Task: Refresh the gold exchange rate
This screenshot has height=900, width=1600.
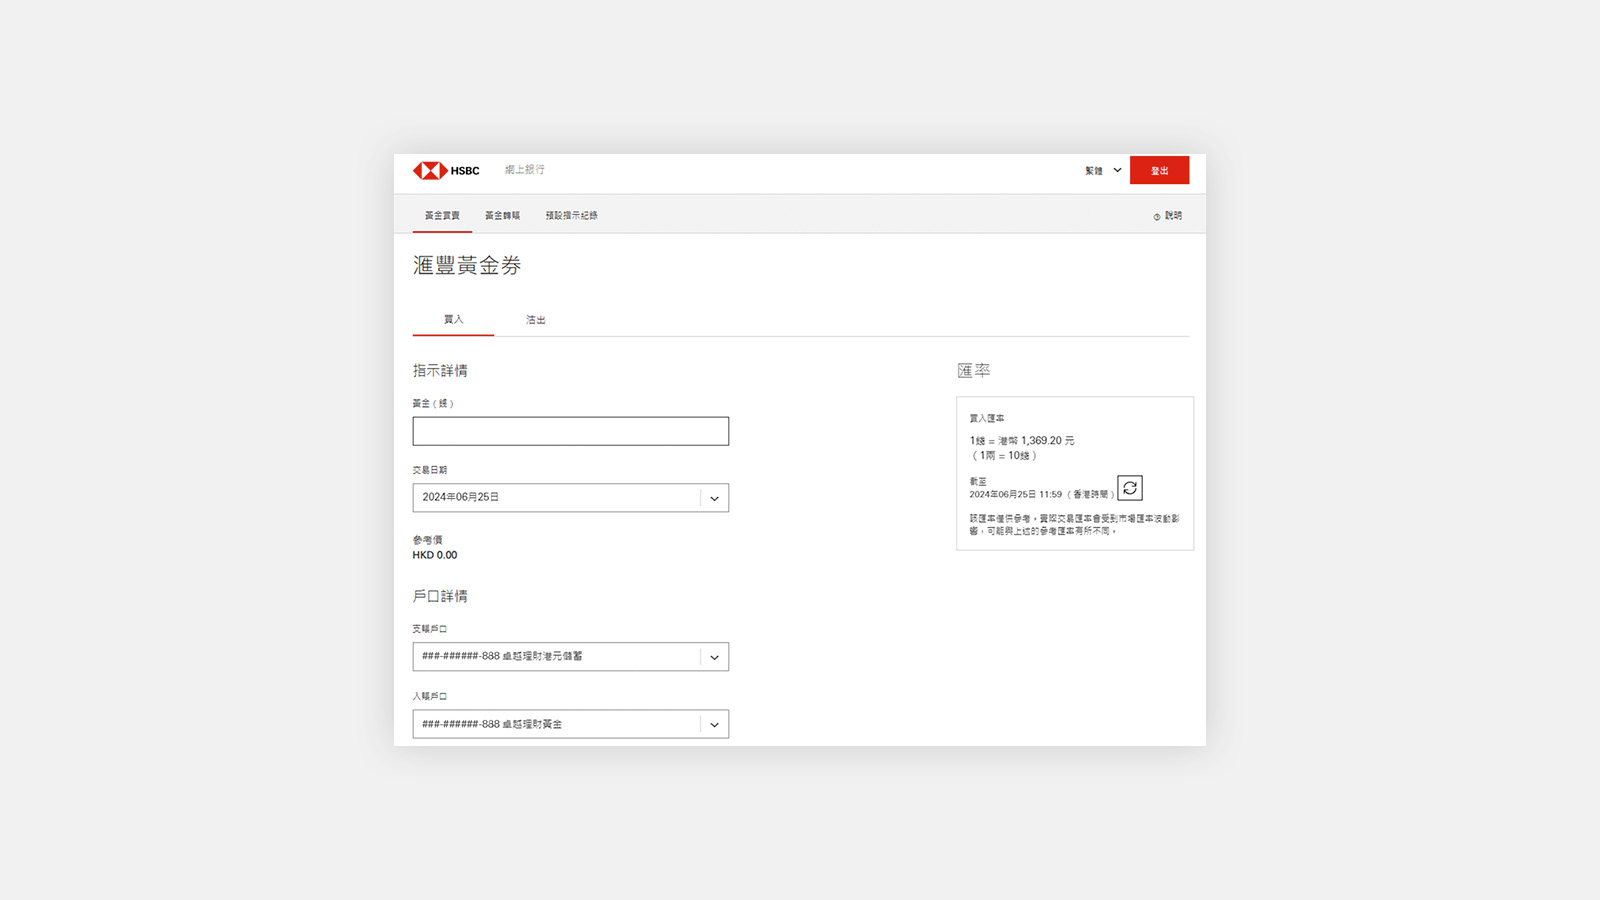Action: pos(1130,488)
